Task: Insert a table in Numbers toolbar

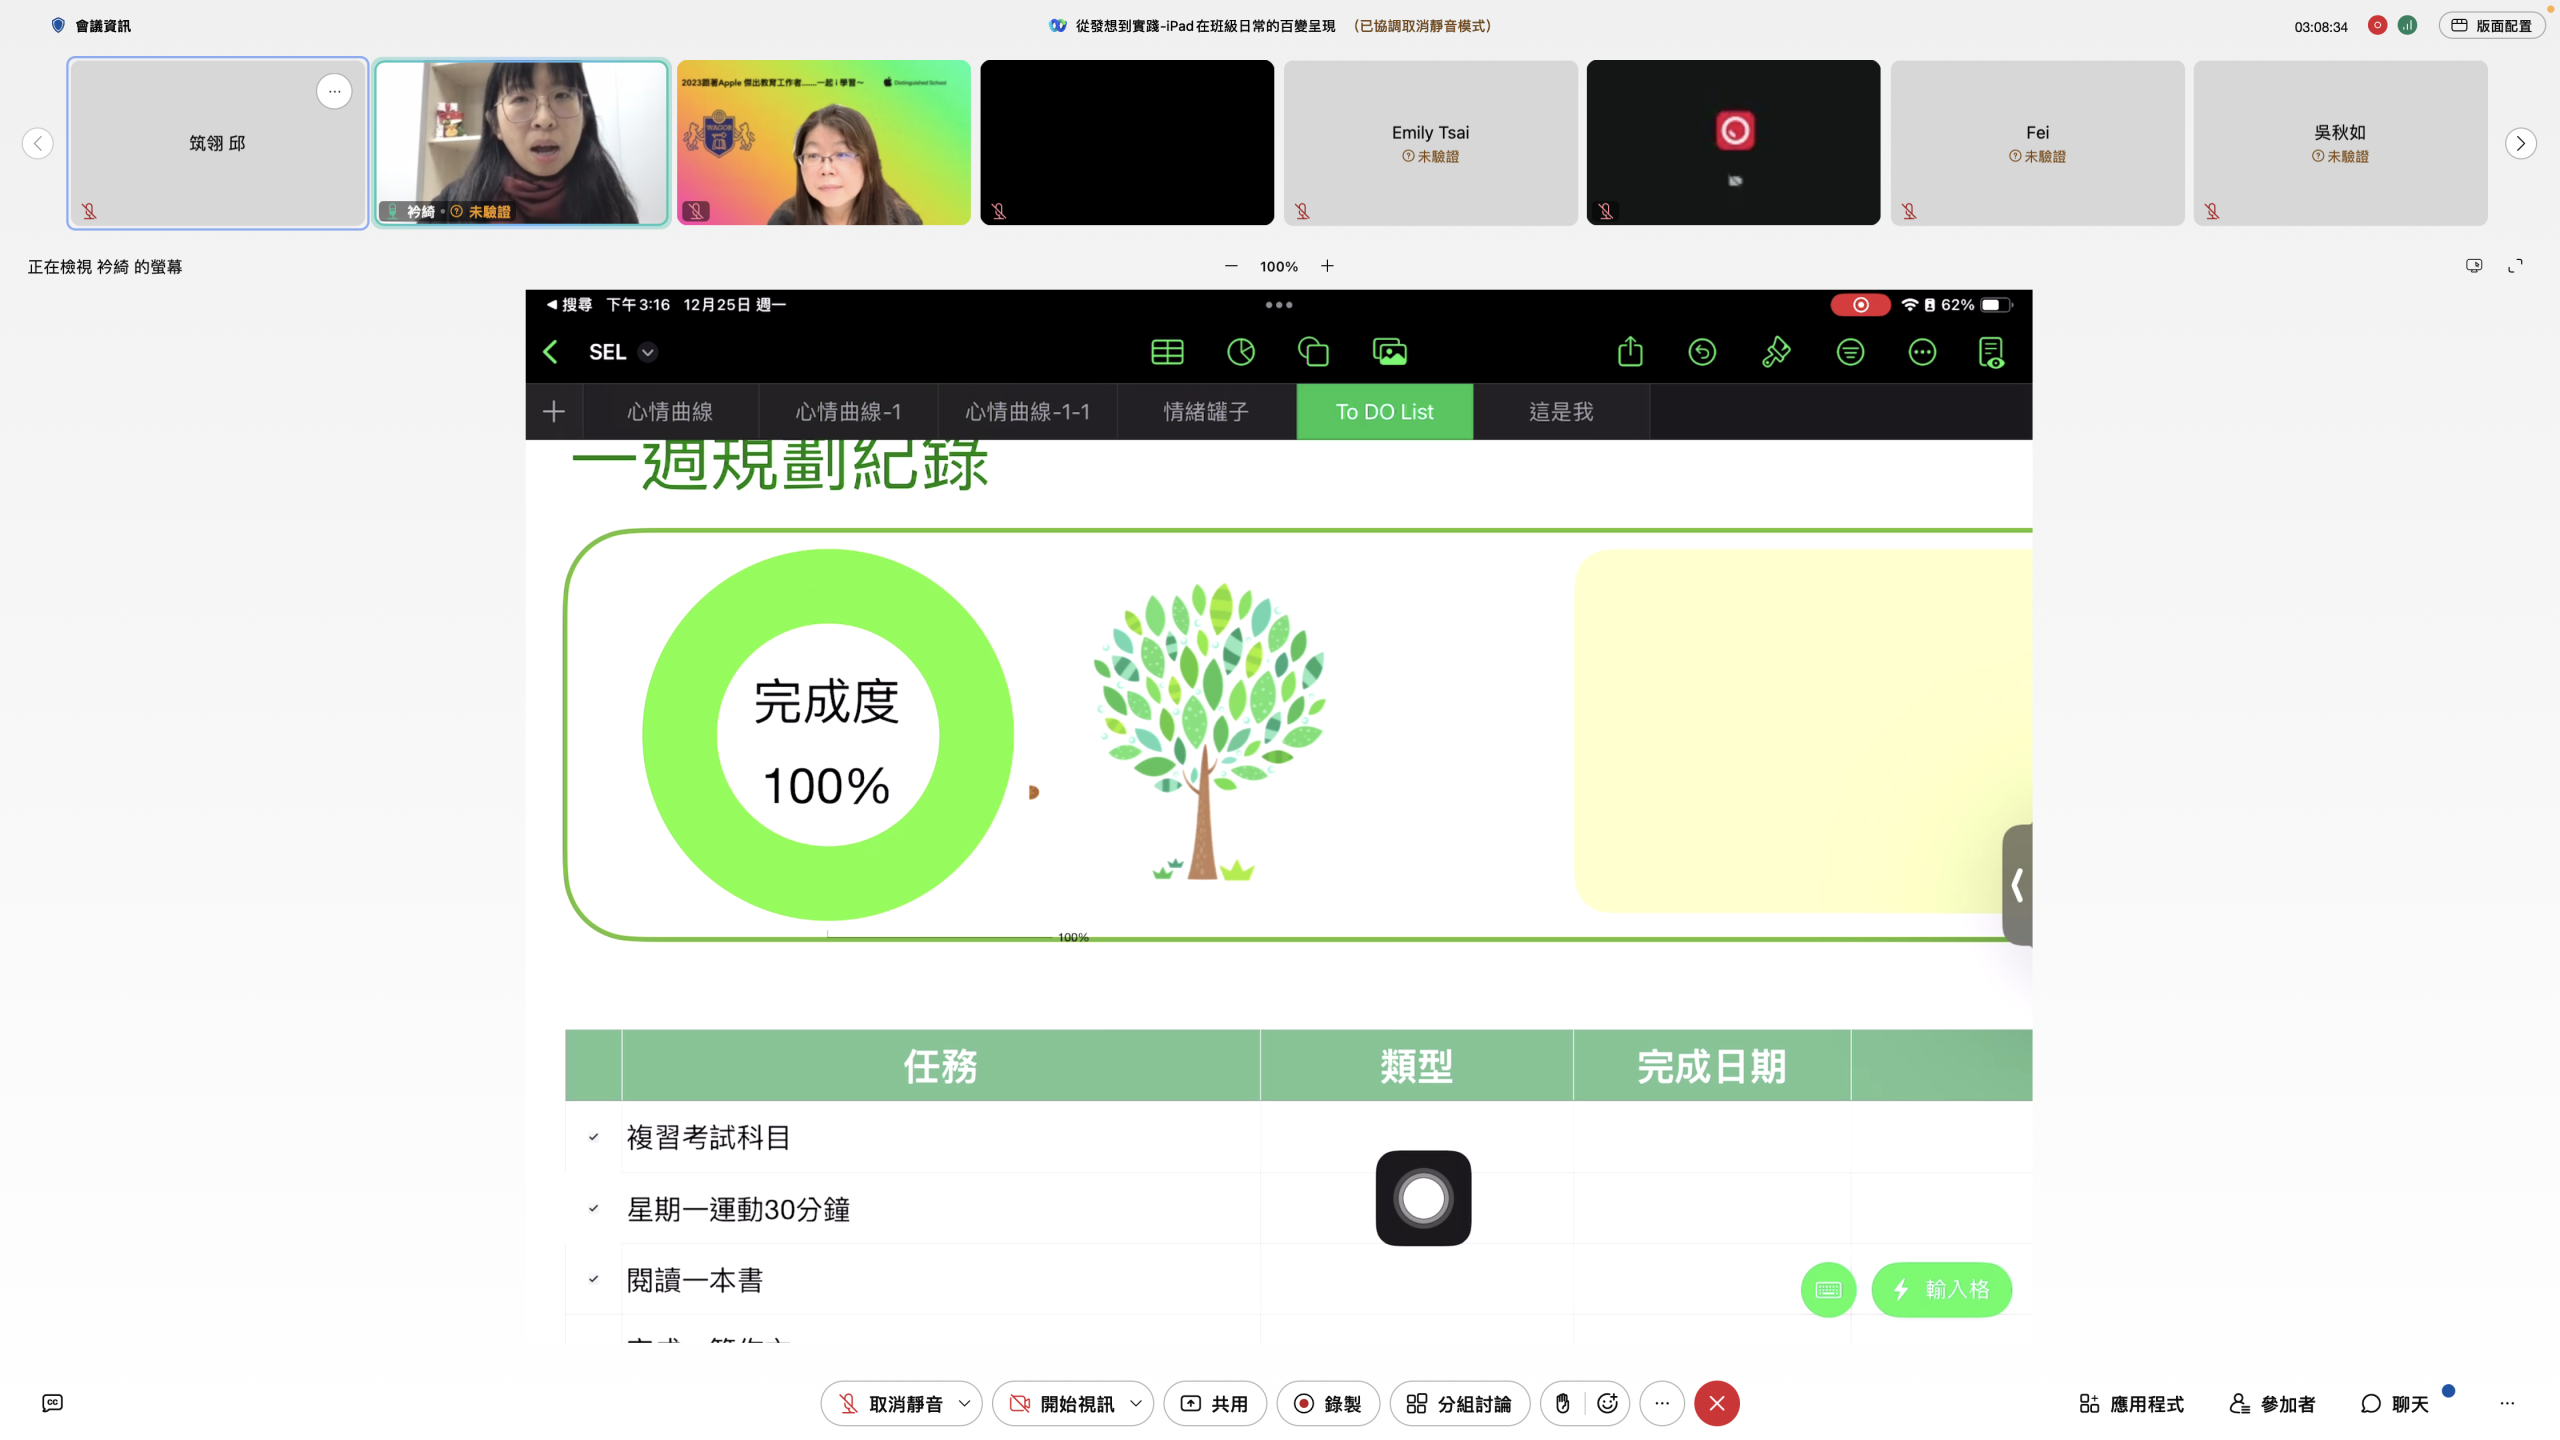Action: [x=1167, y=352]
